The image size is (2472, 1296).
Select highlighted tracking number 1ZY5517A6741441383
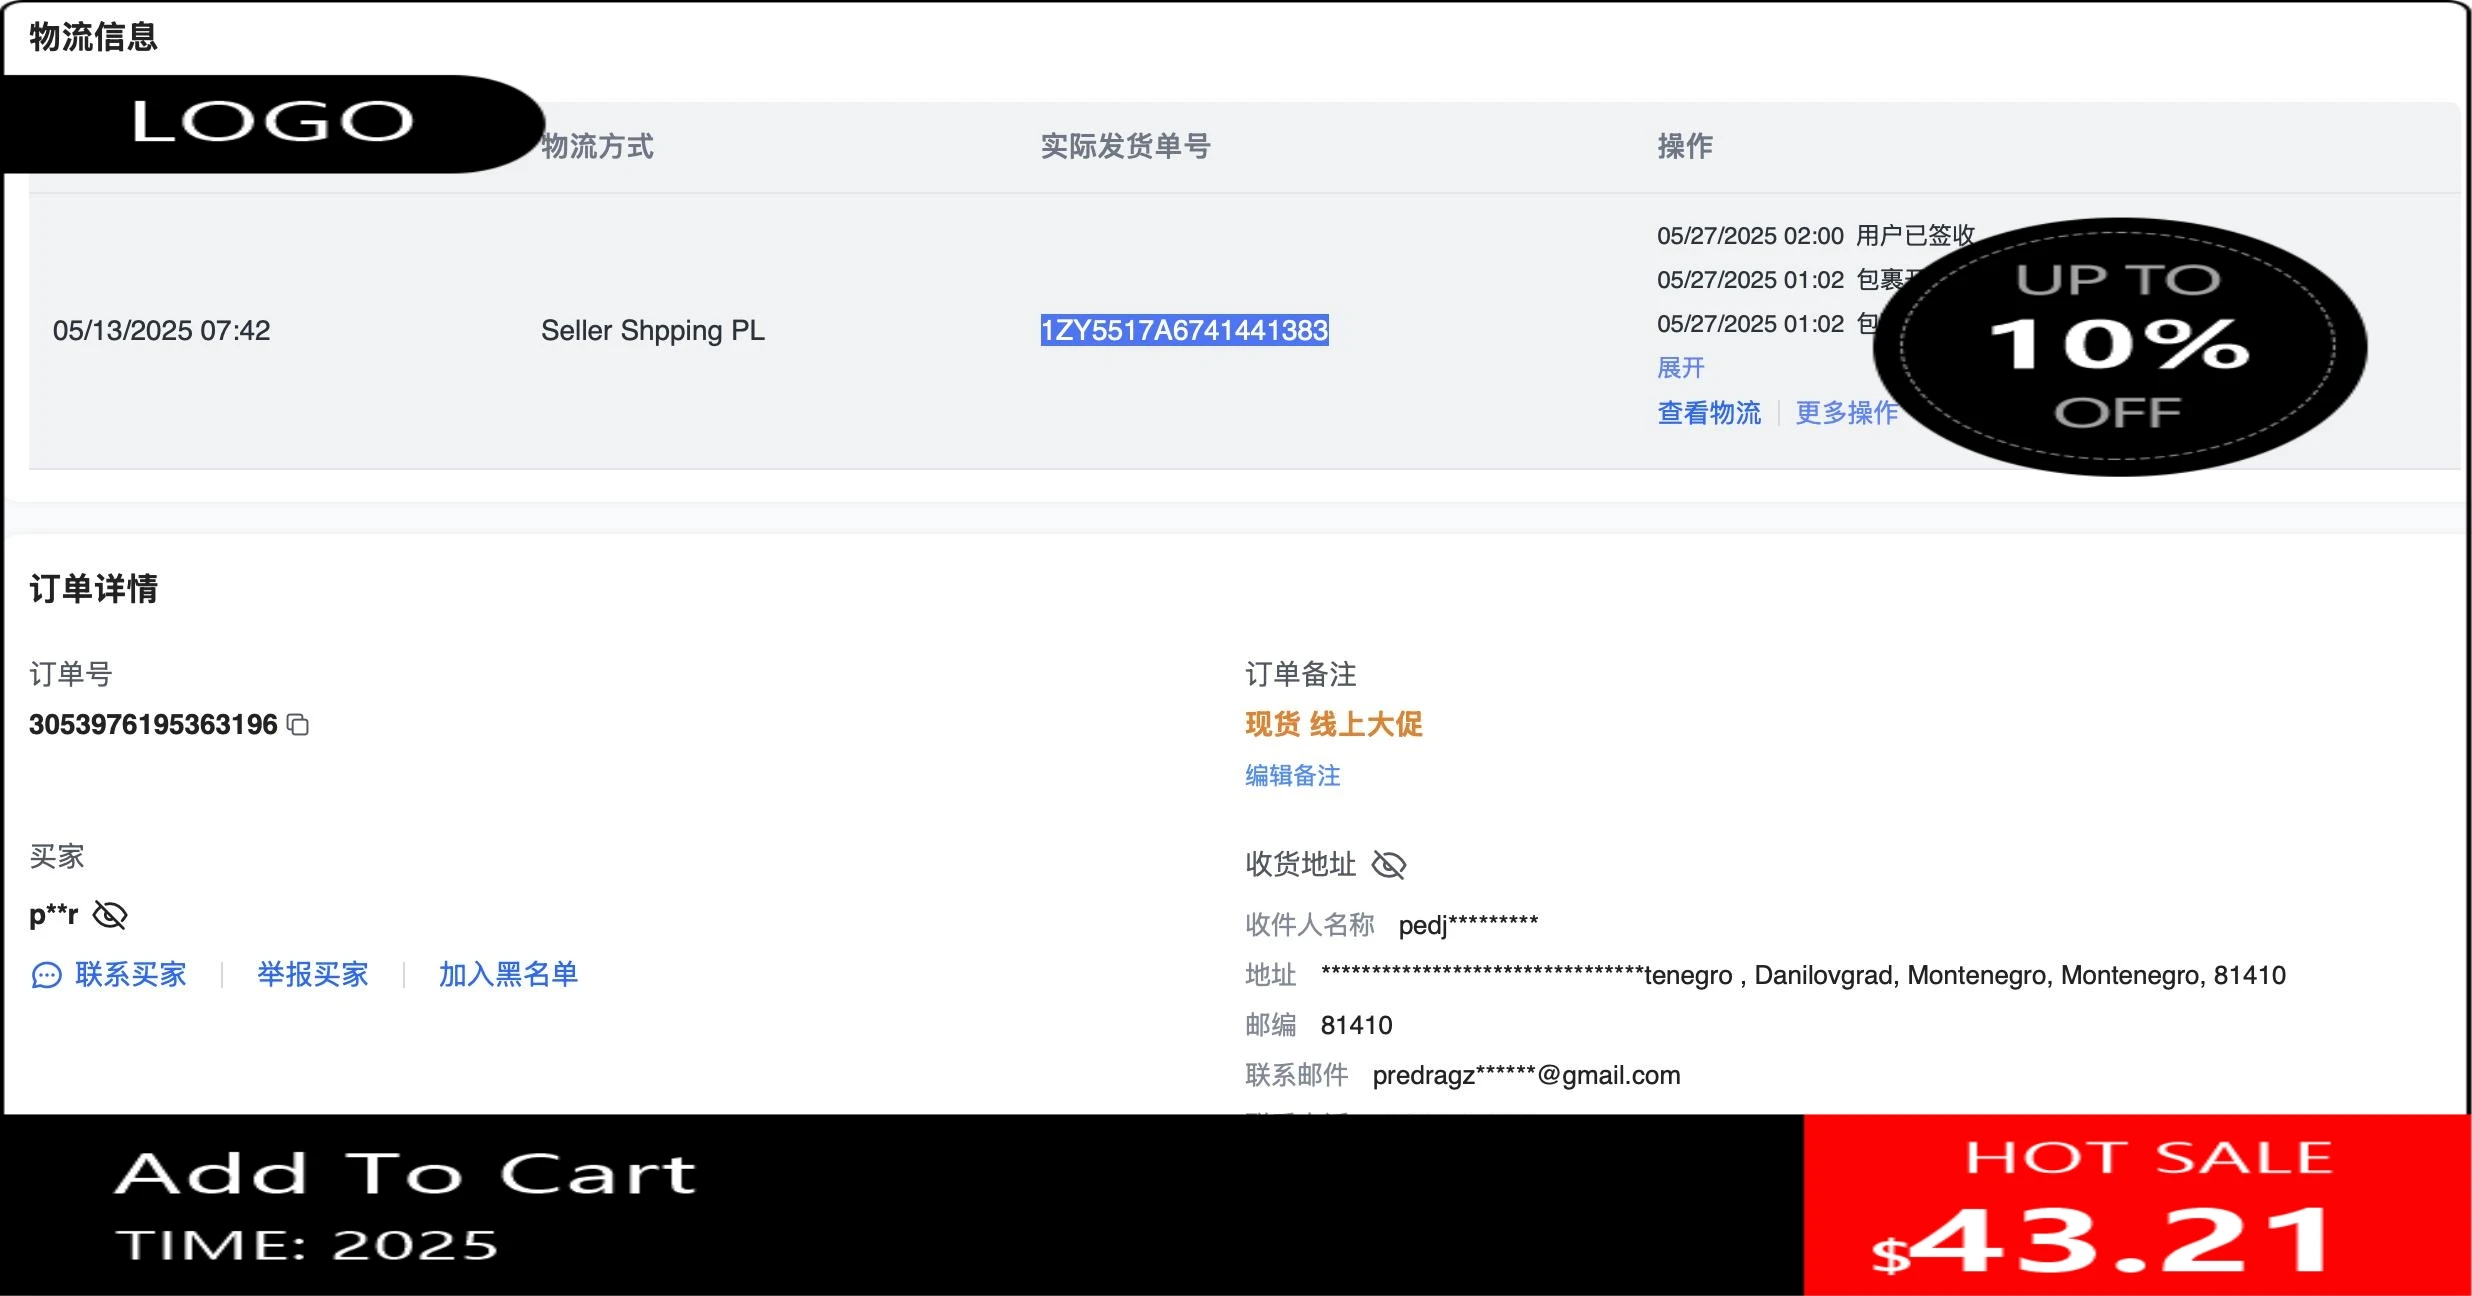point(1184,331)
